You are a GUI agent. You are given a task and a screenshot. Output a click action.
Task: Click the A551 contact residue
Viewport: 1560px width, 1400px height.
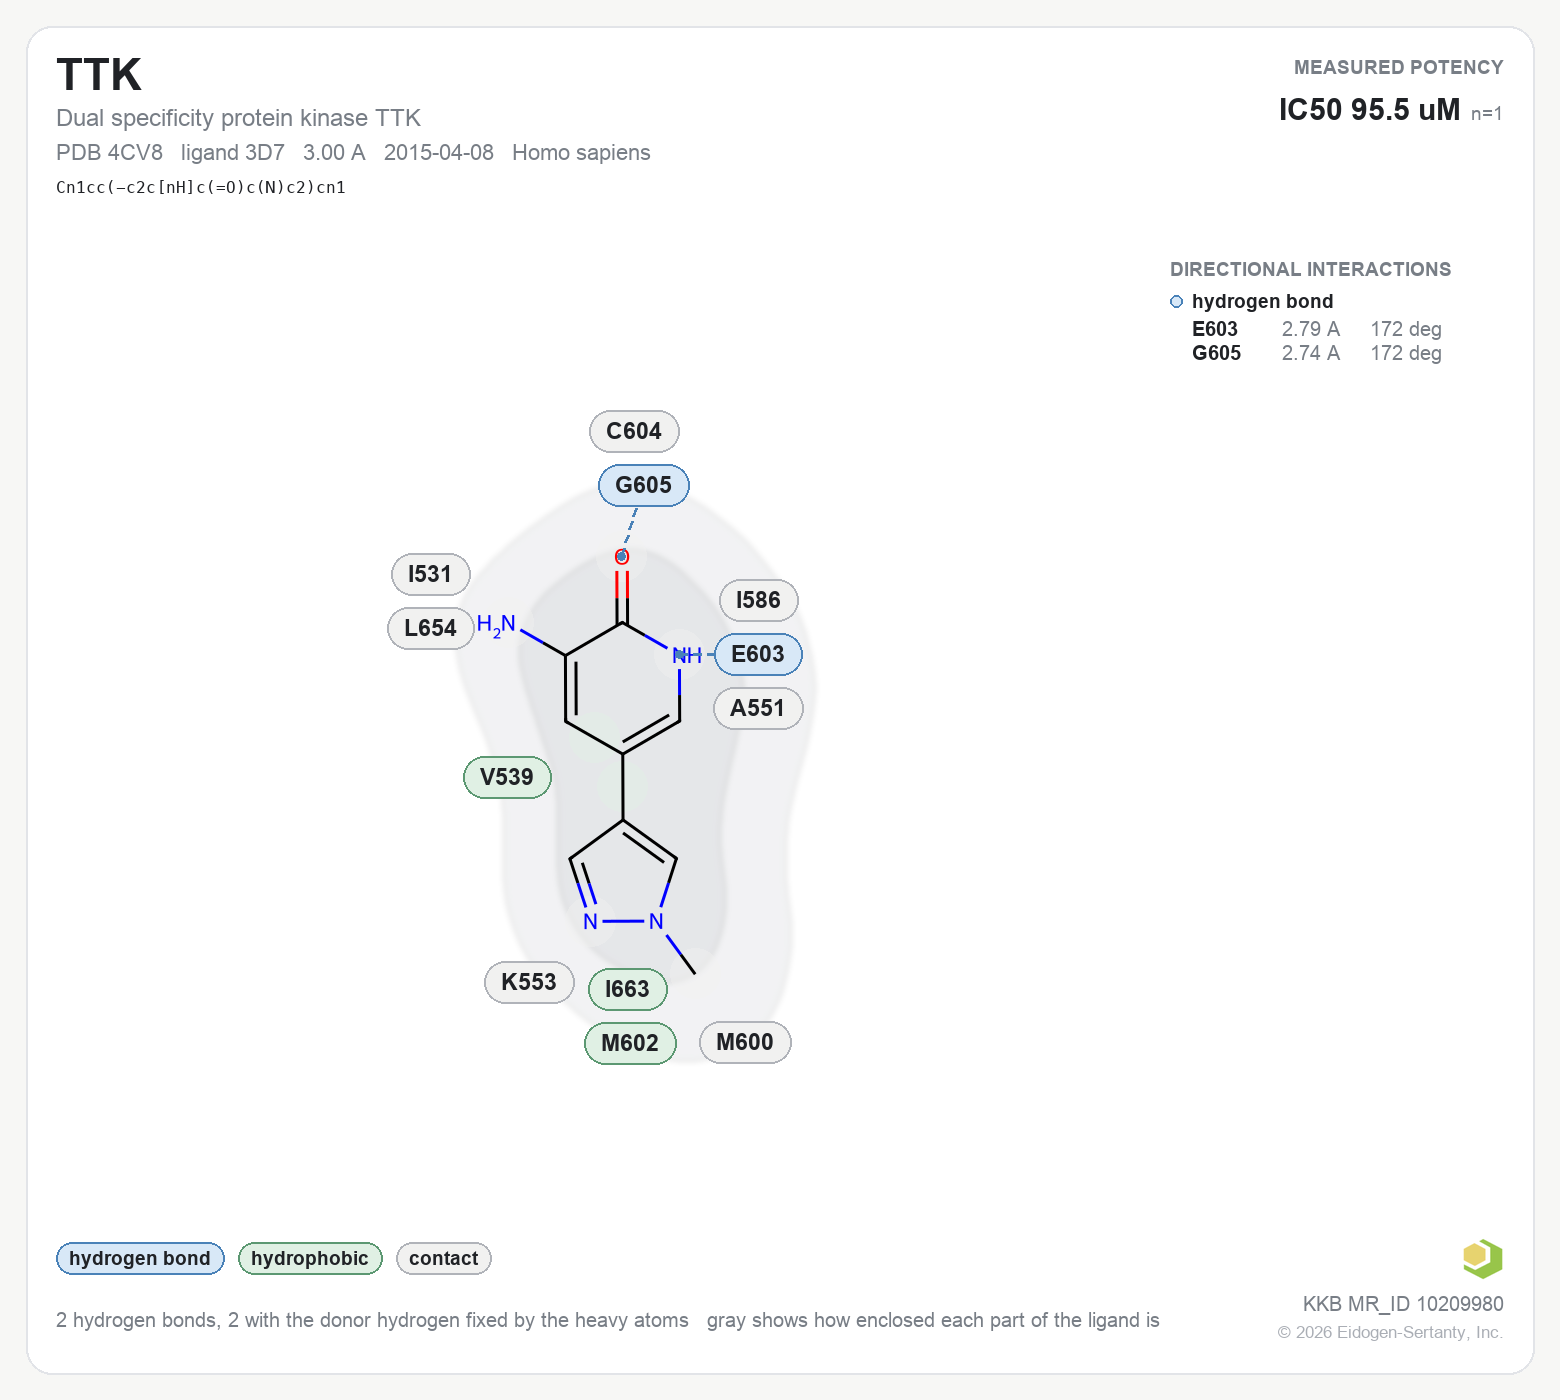(x=758, y=708)
